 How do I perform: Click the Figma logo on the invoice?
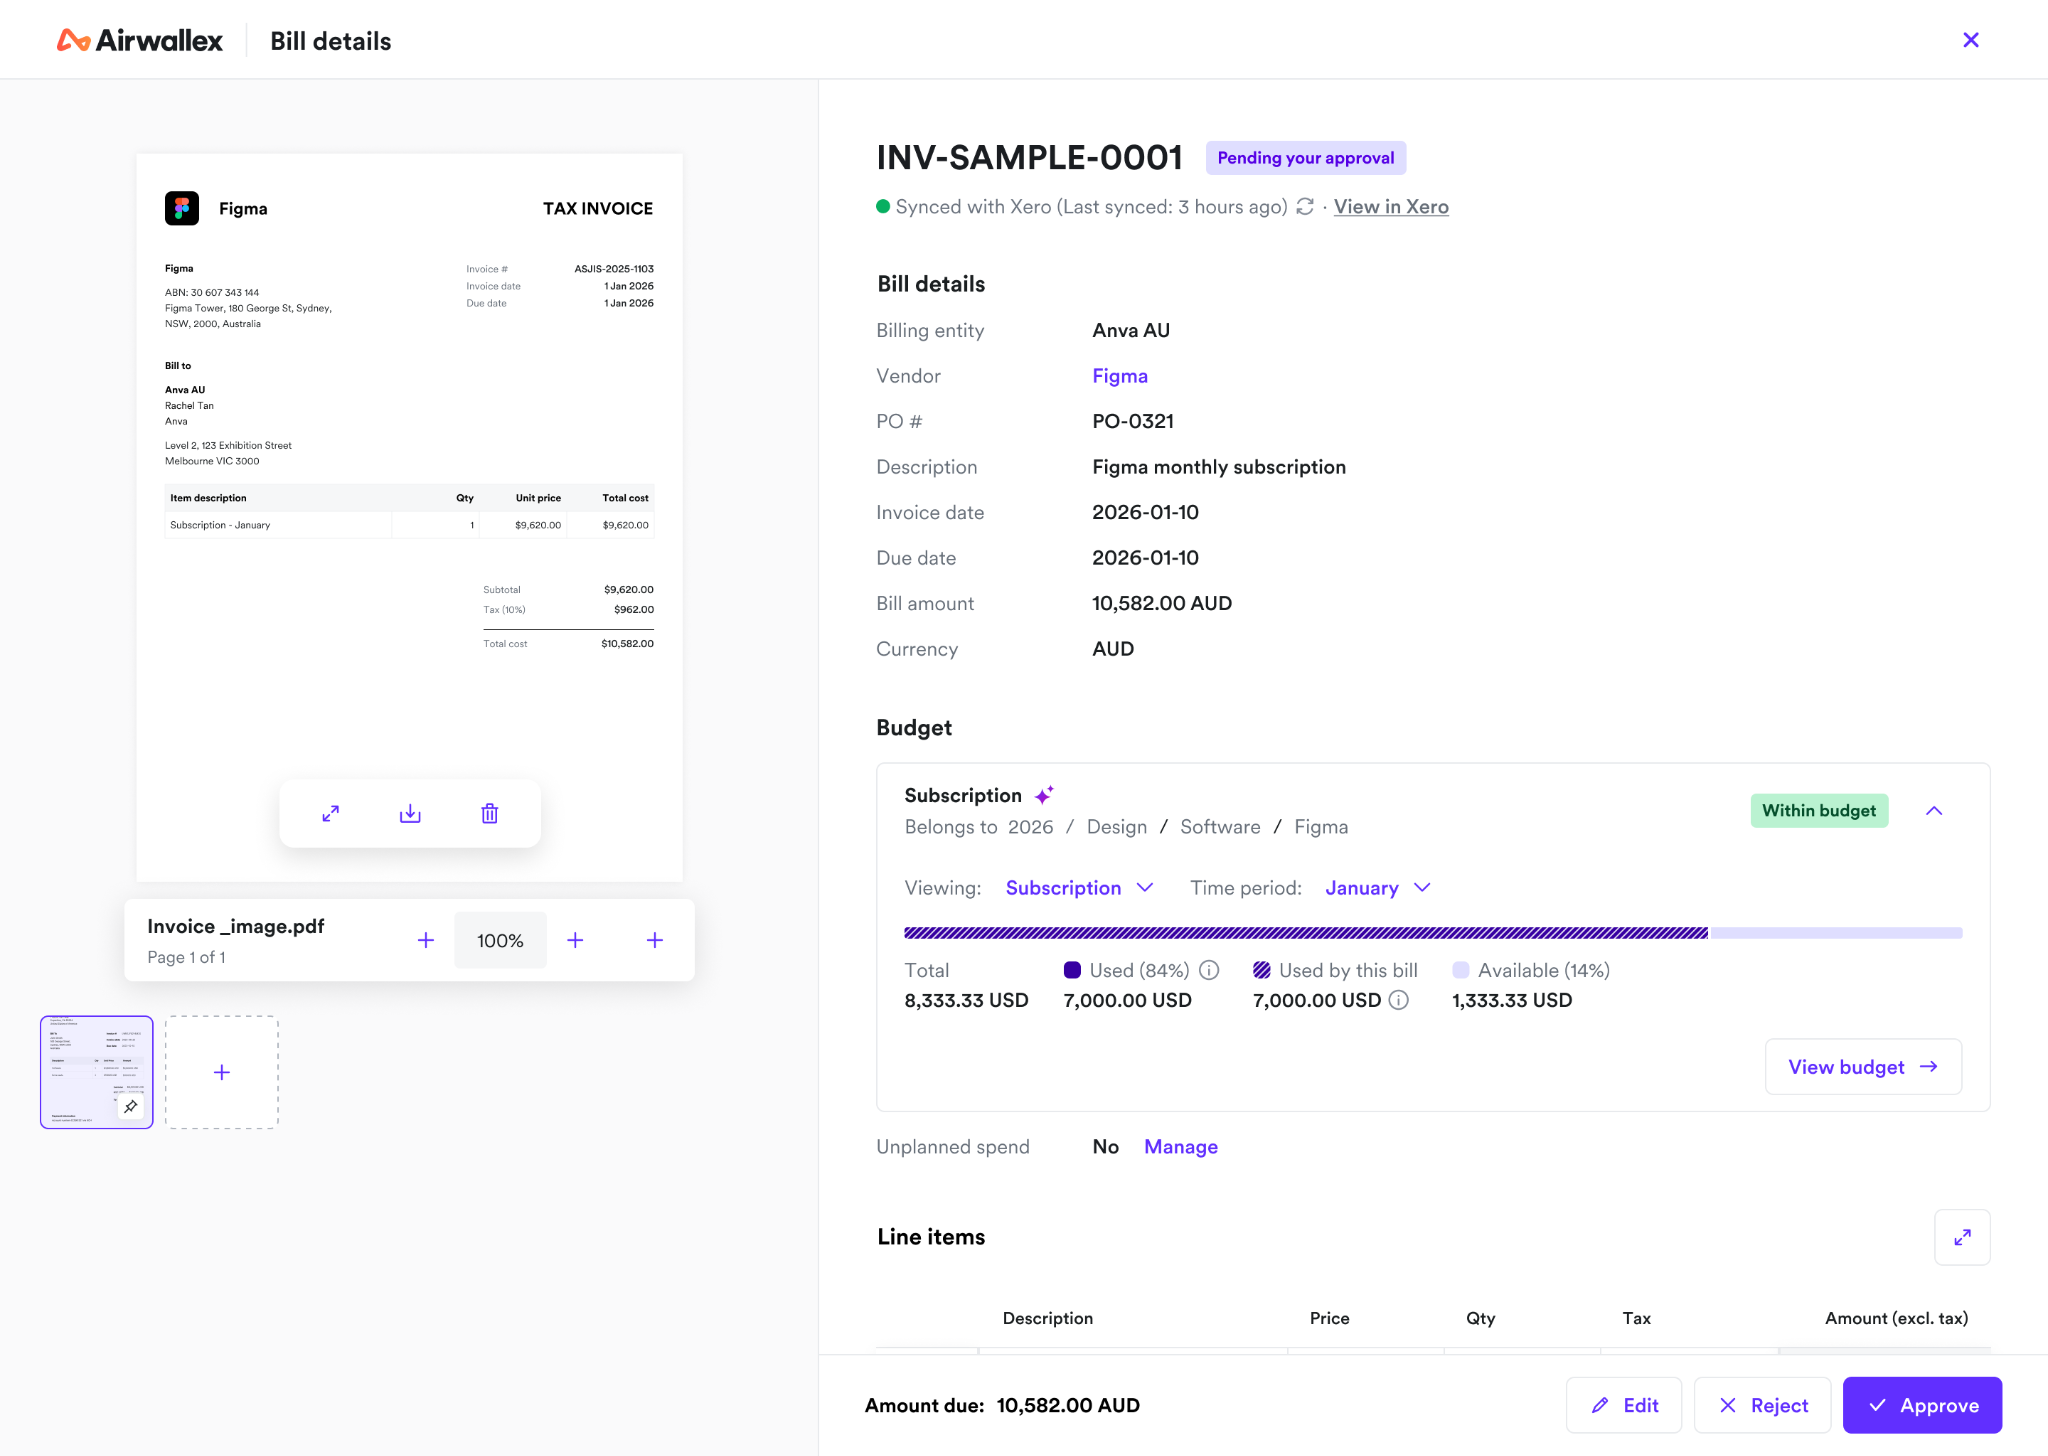[x=182, y=208]
